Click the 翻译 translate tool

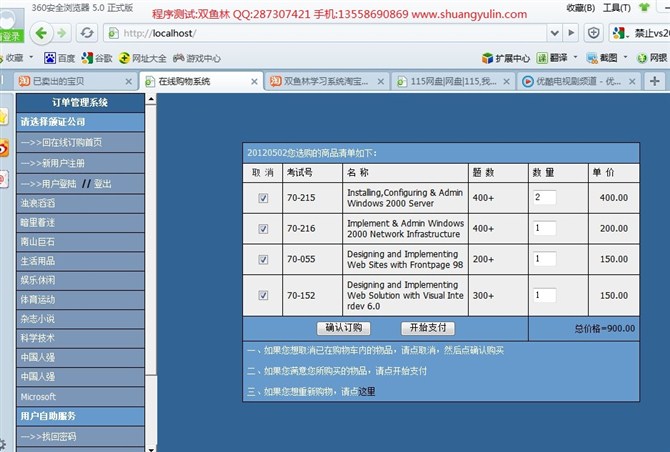(552, 58)
